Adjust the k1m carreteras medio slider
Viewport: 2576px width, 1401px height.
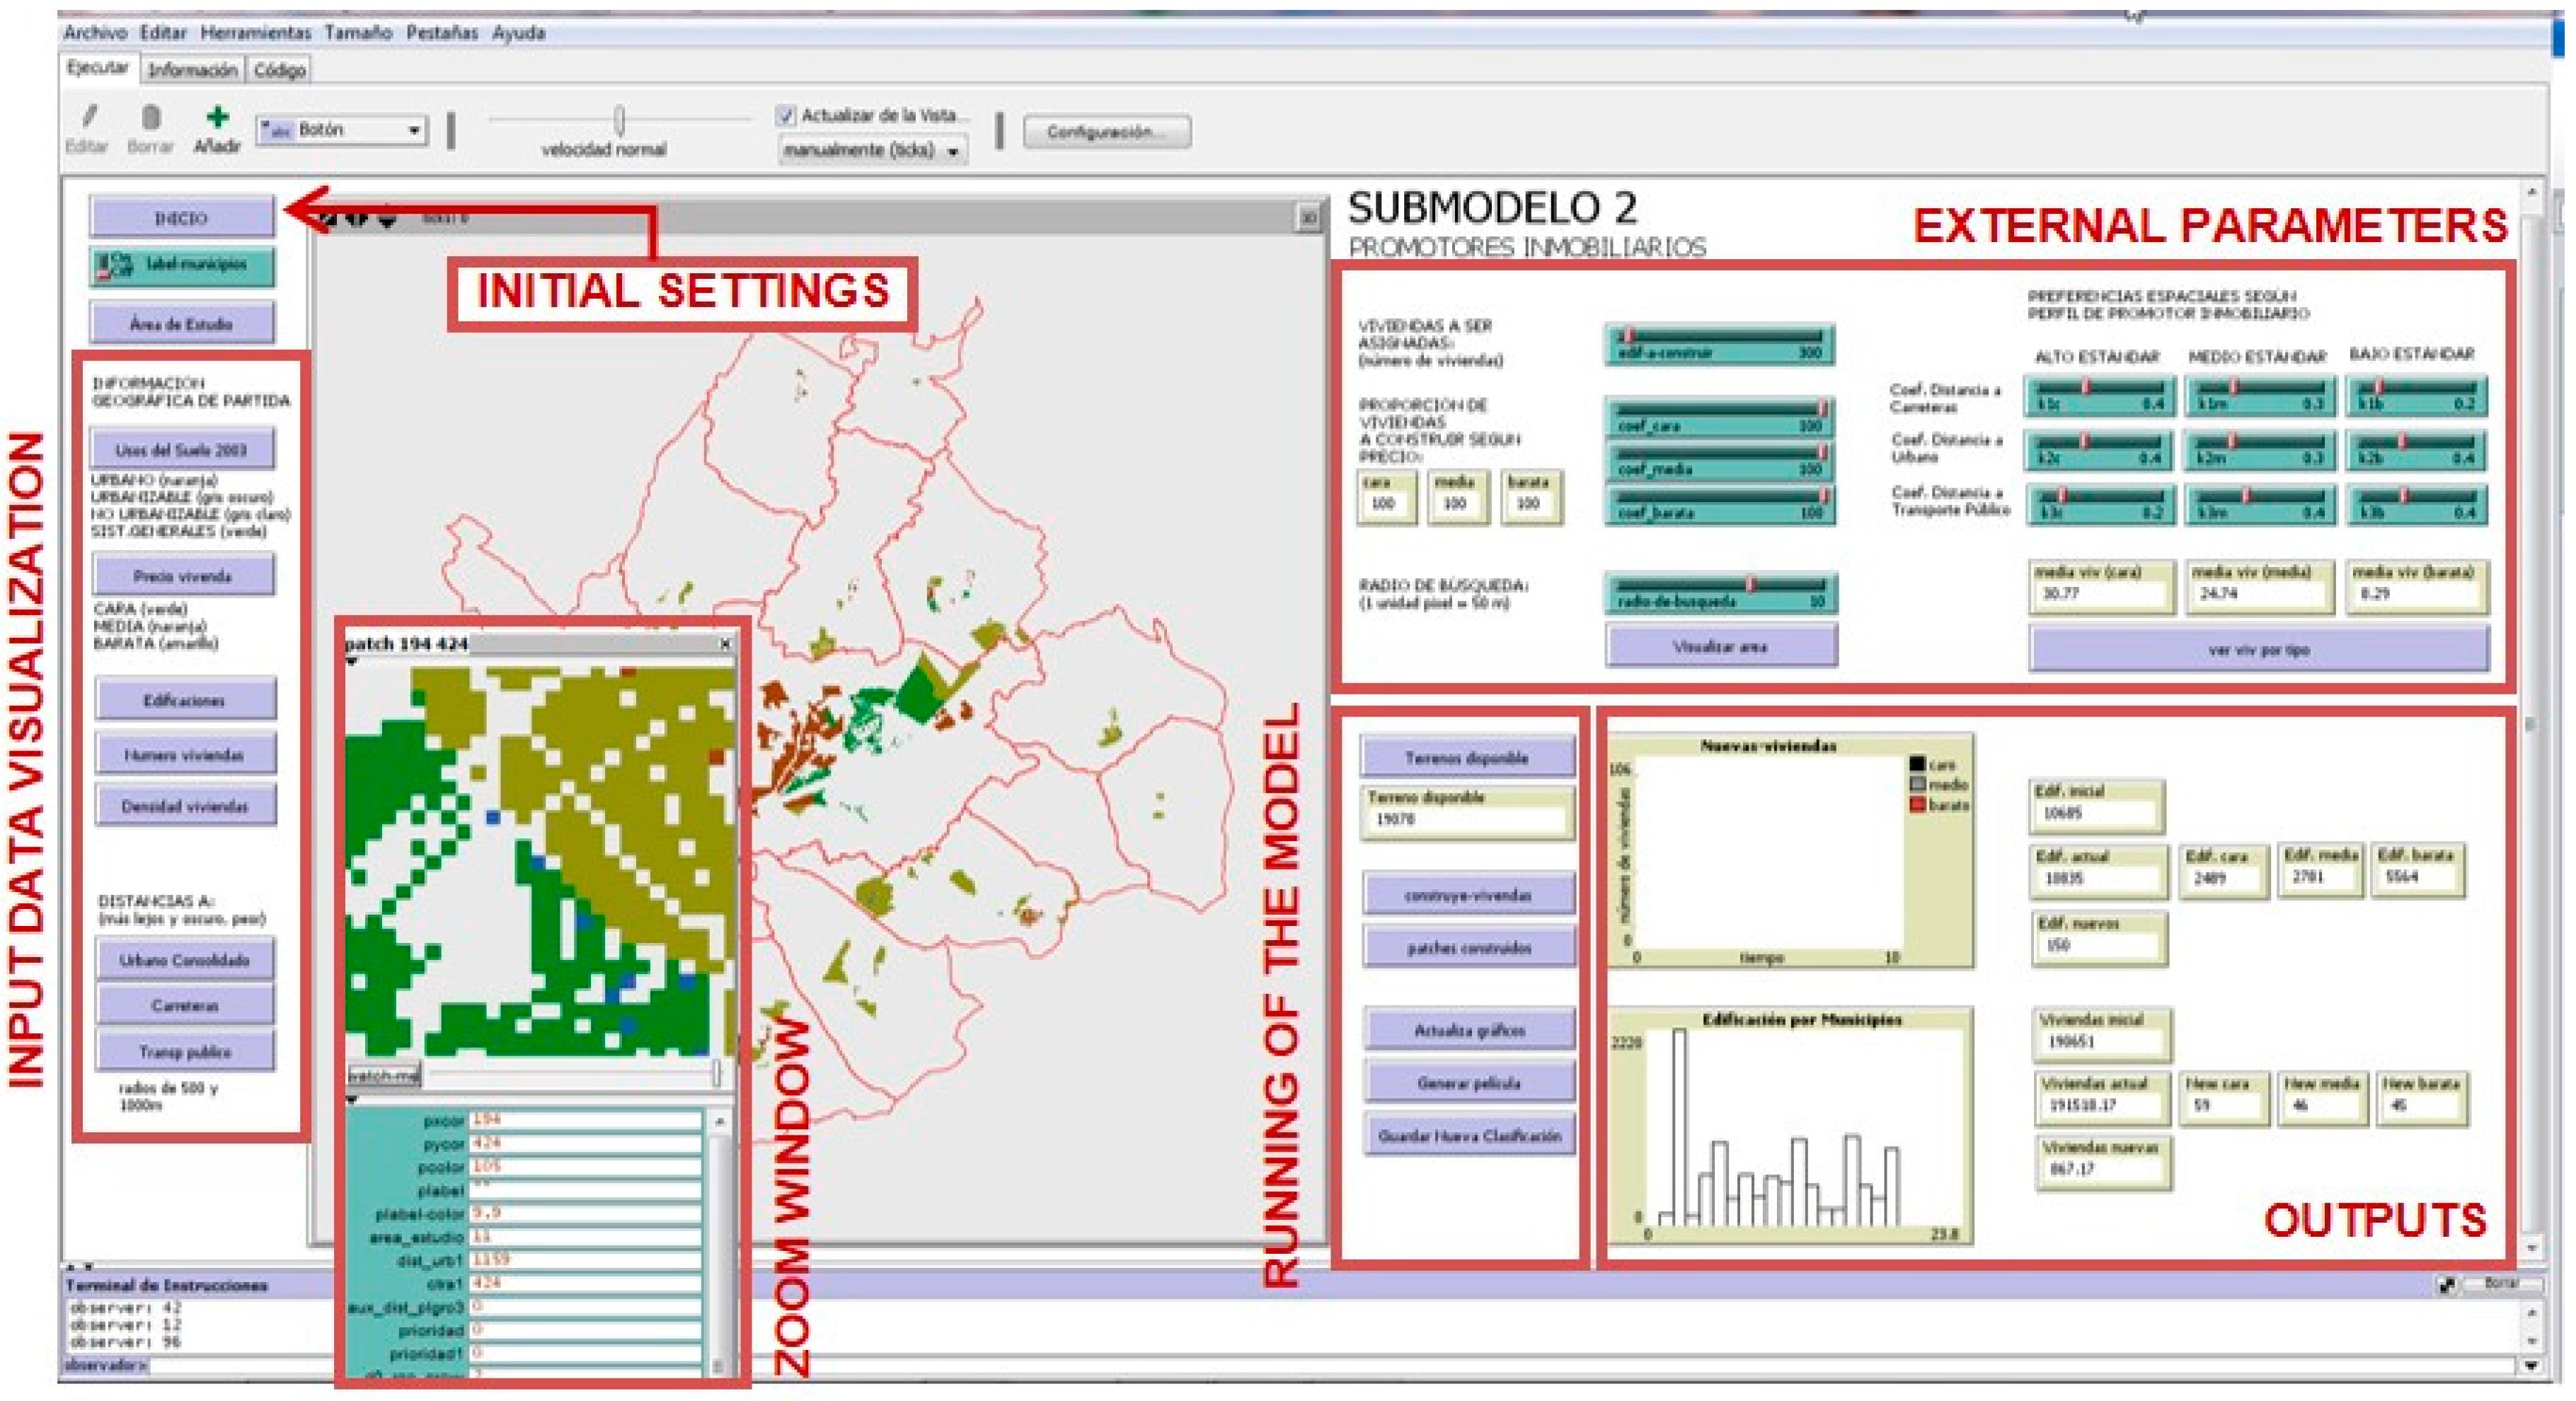coord(2259,395)
